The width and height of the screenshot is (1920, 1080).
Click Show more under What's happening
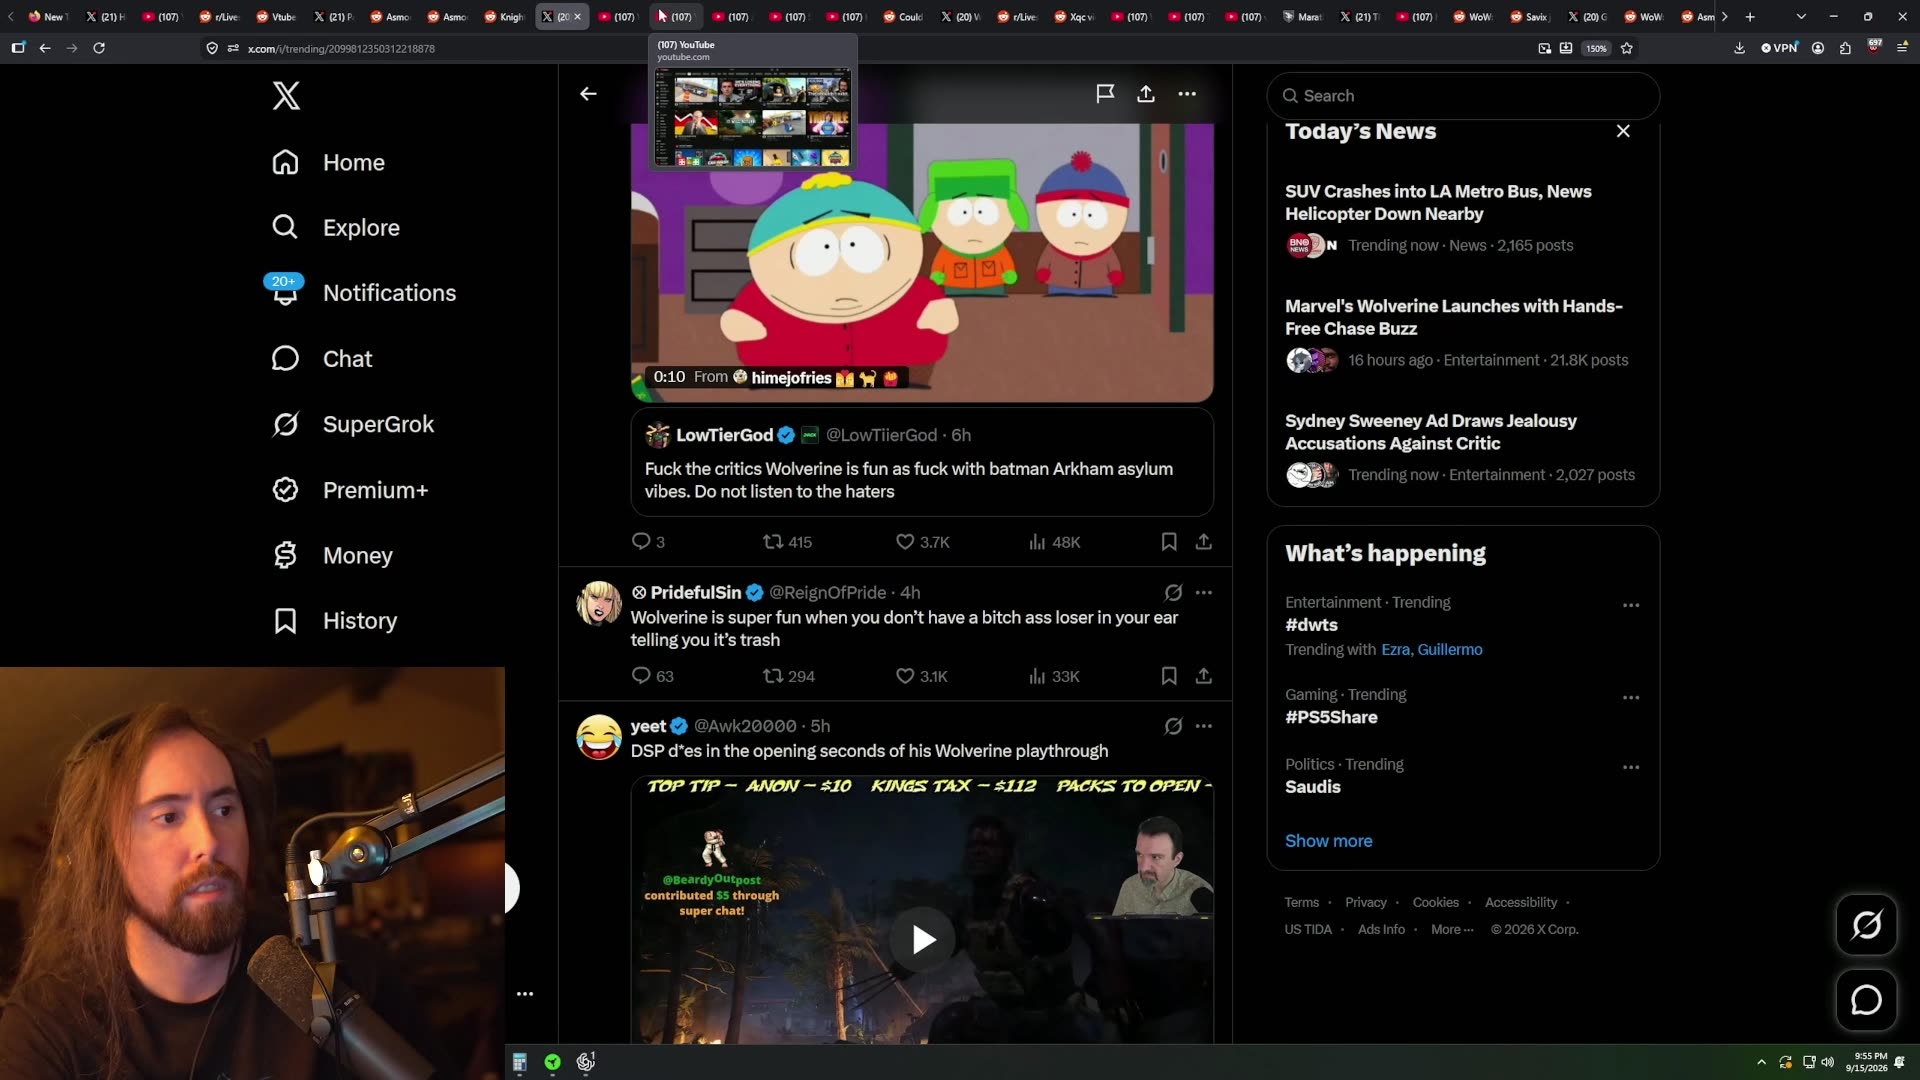coord(1328,841)
